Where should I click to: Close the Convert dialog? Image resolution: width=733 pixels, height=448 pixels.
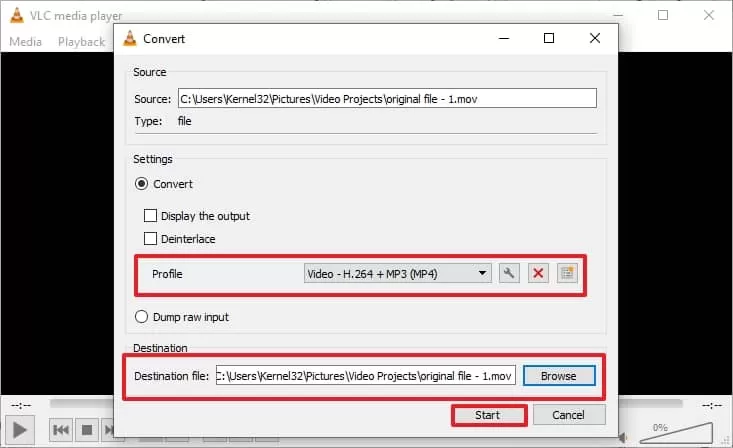pyautogui.click(x=595, y=38)
